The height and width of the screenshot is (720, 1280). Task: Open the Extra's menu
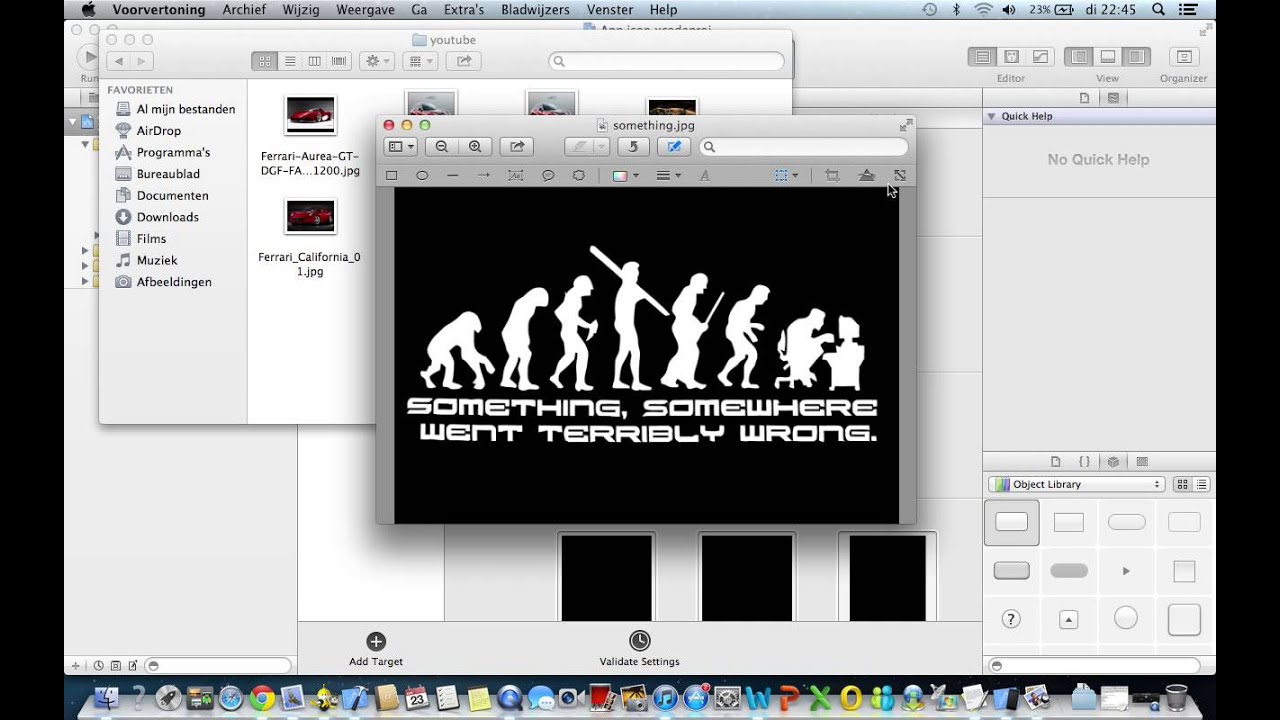462,9
